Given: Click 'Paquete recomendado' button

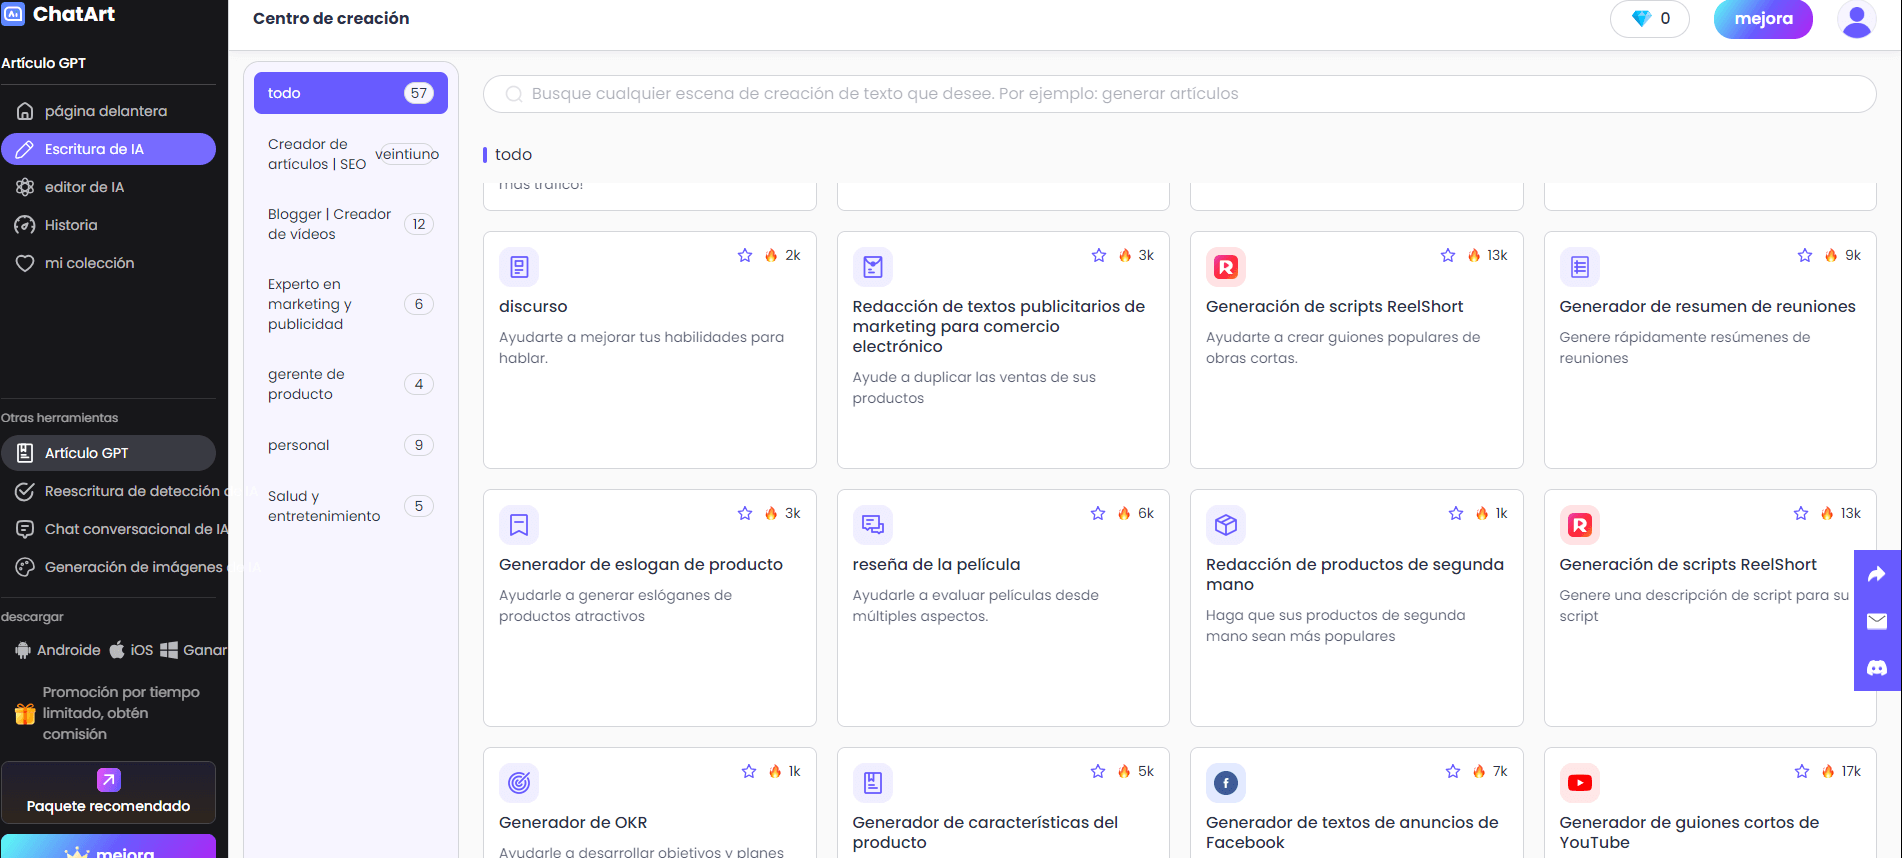Looking at the screenshot, I should pyautogui.click(x=108, y=793).
